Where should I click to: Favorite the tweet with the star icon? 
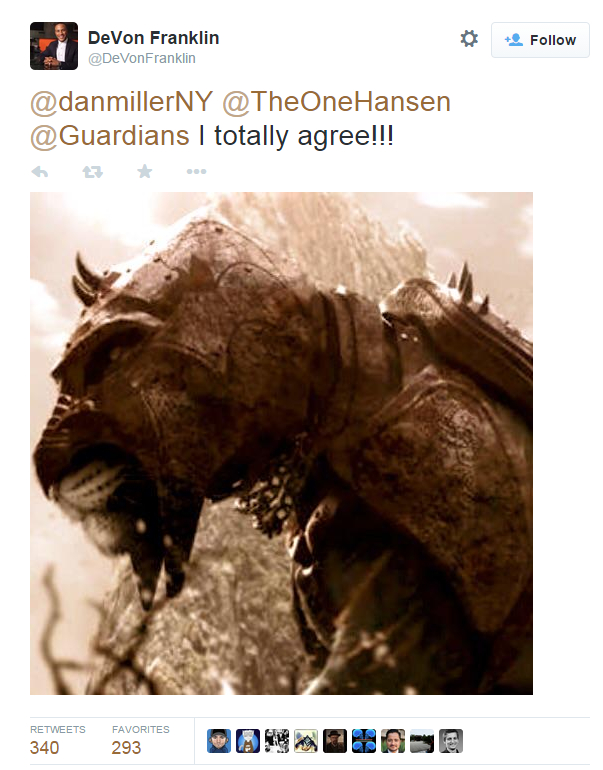[144, 171]
